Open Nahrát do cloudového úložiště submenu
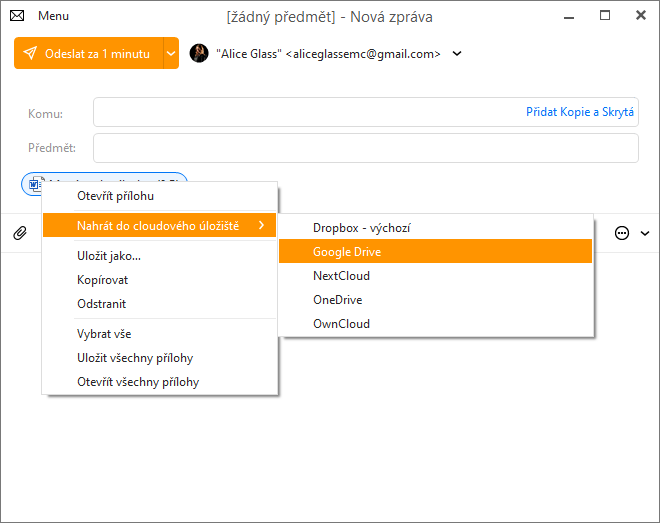This screenshot has width=660, height=523. click(x=160, y=226)
